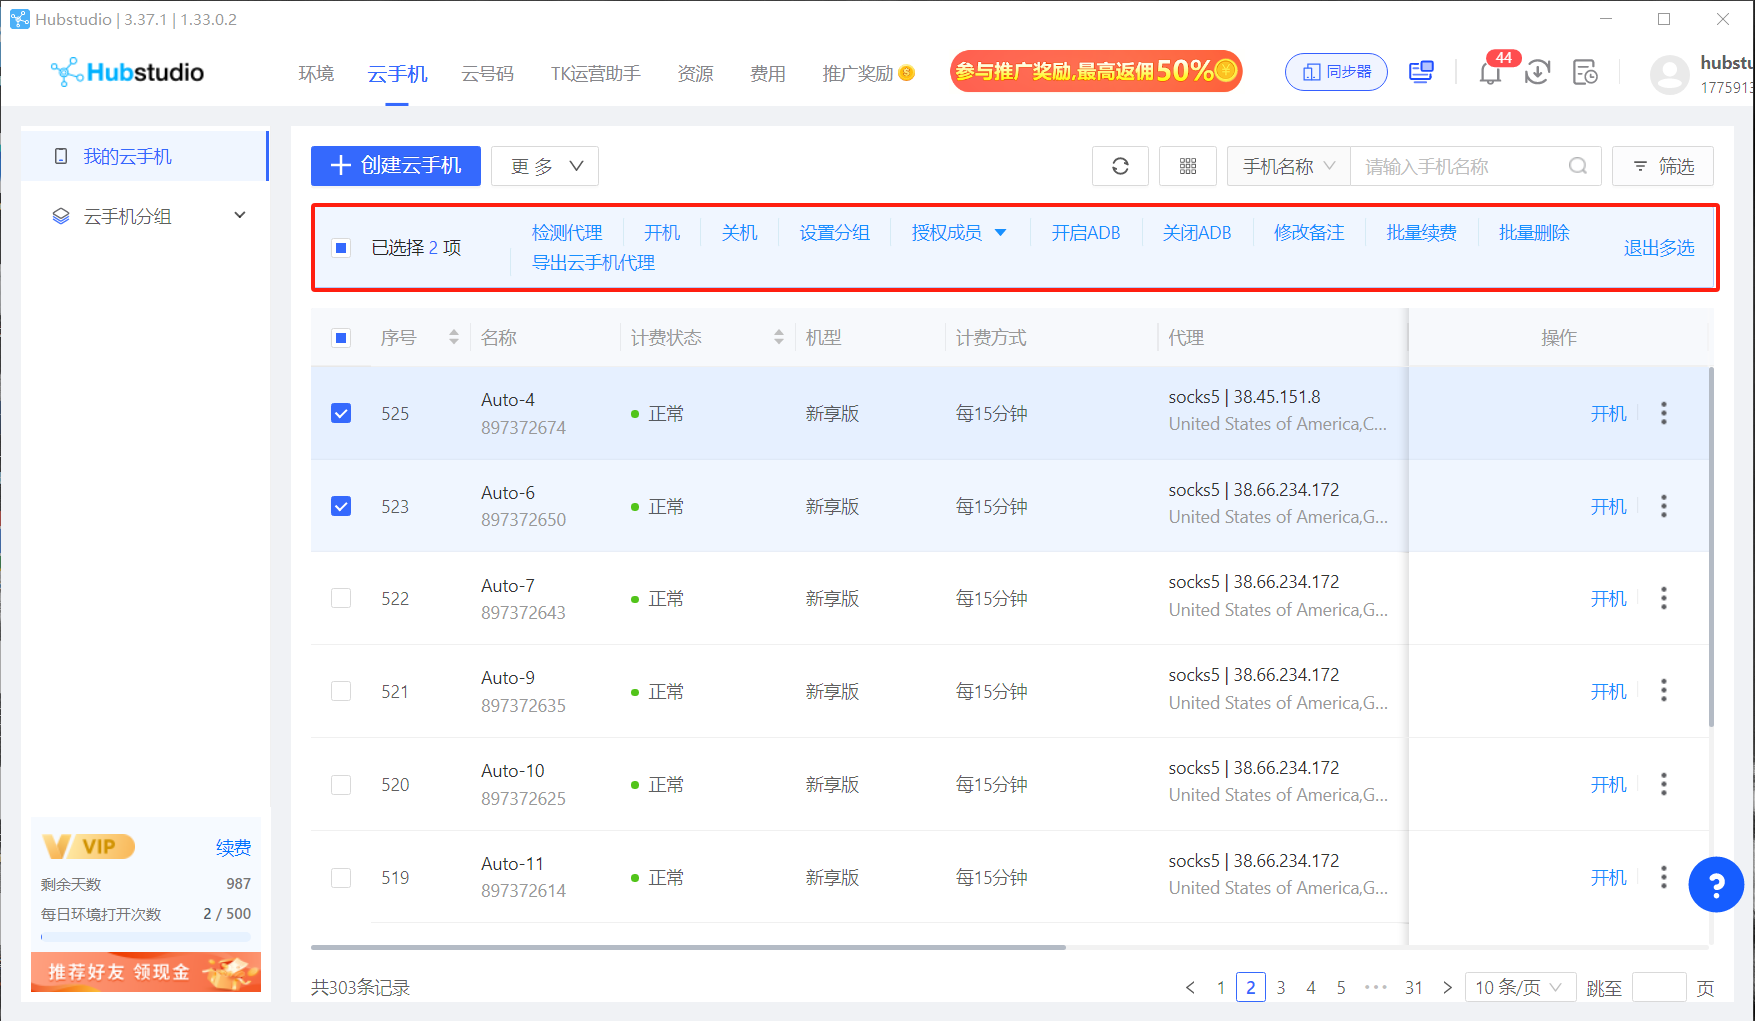Open the multi-window screen icon in header

point(1421,72)
